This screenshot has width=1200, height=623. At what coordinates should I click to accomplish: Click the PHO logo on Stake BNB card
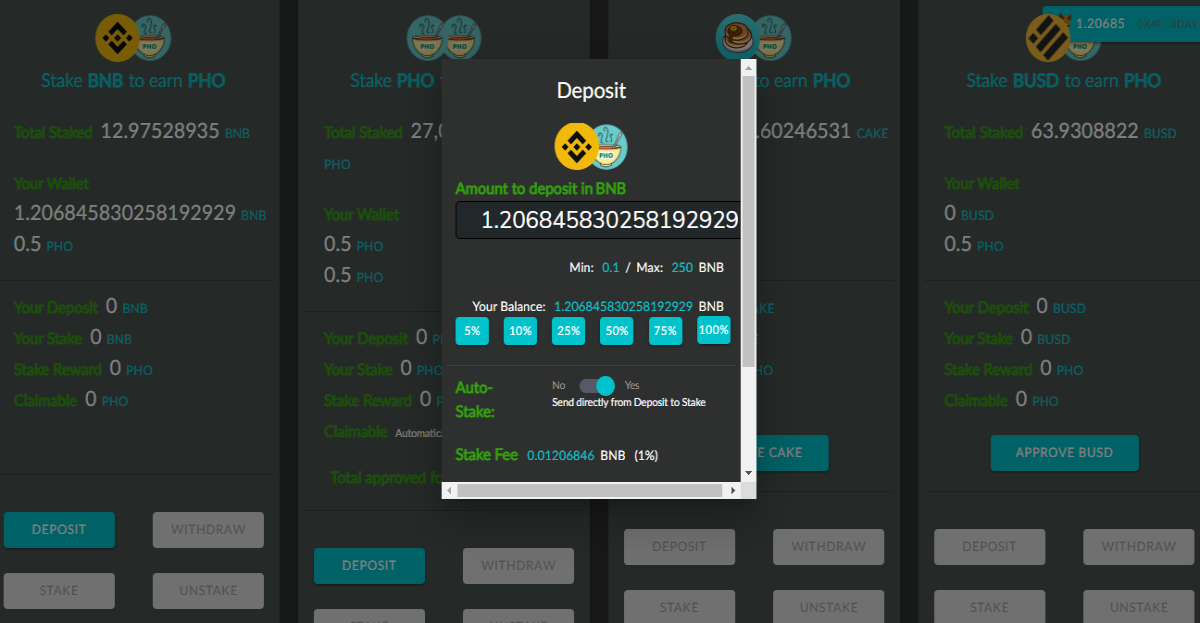pos(152,37)
